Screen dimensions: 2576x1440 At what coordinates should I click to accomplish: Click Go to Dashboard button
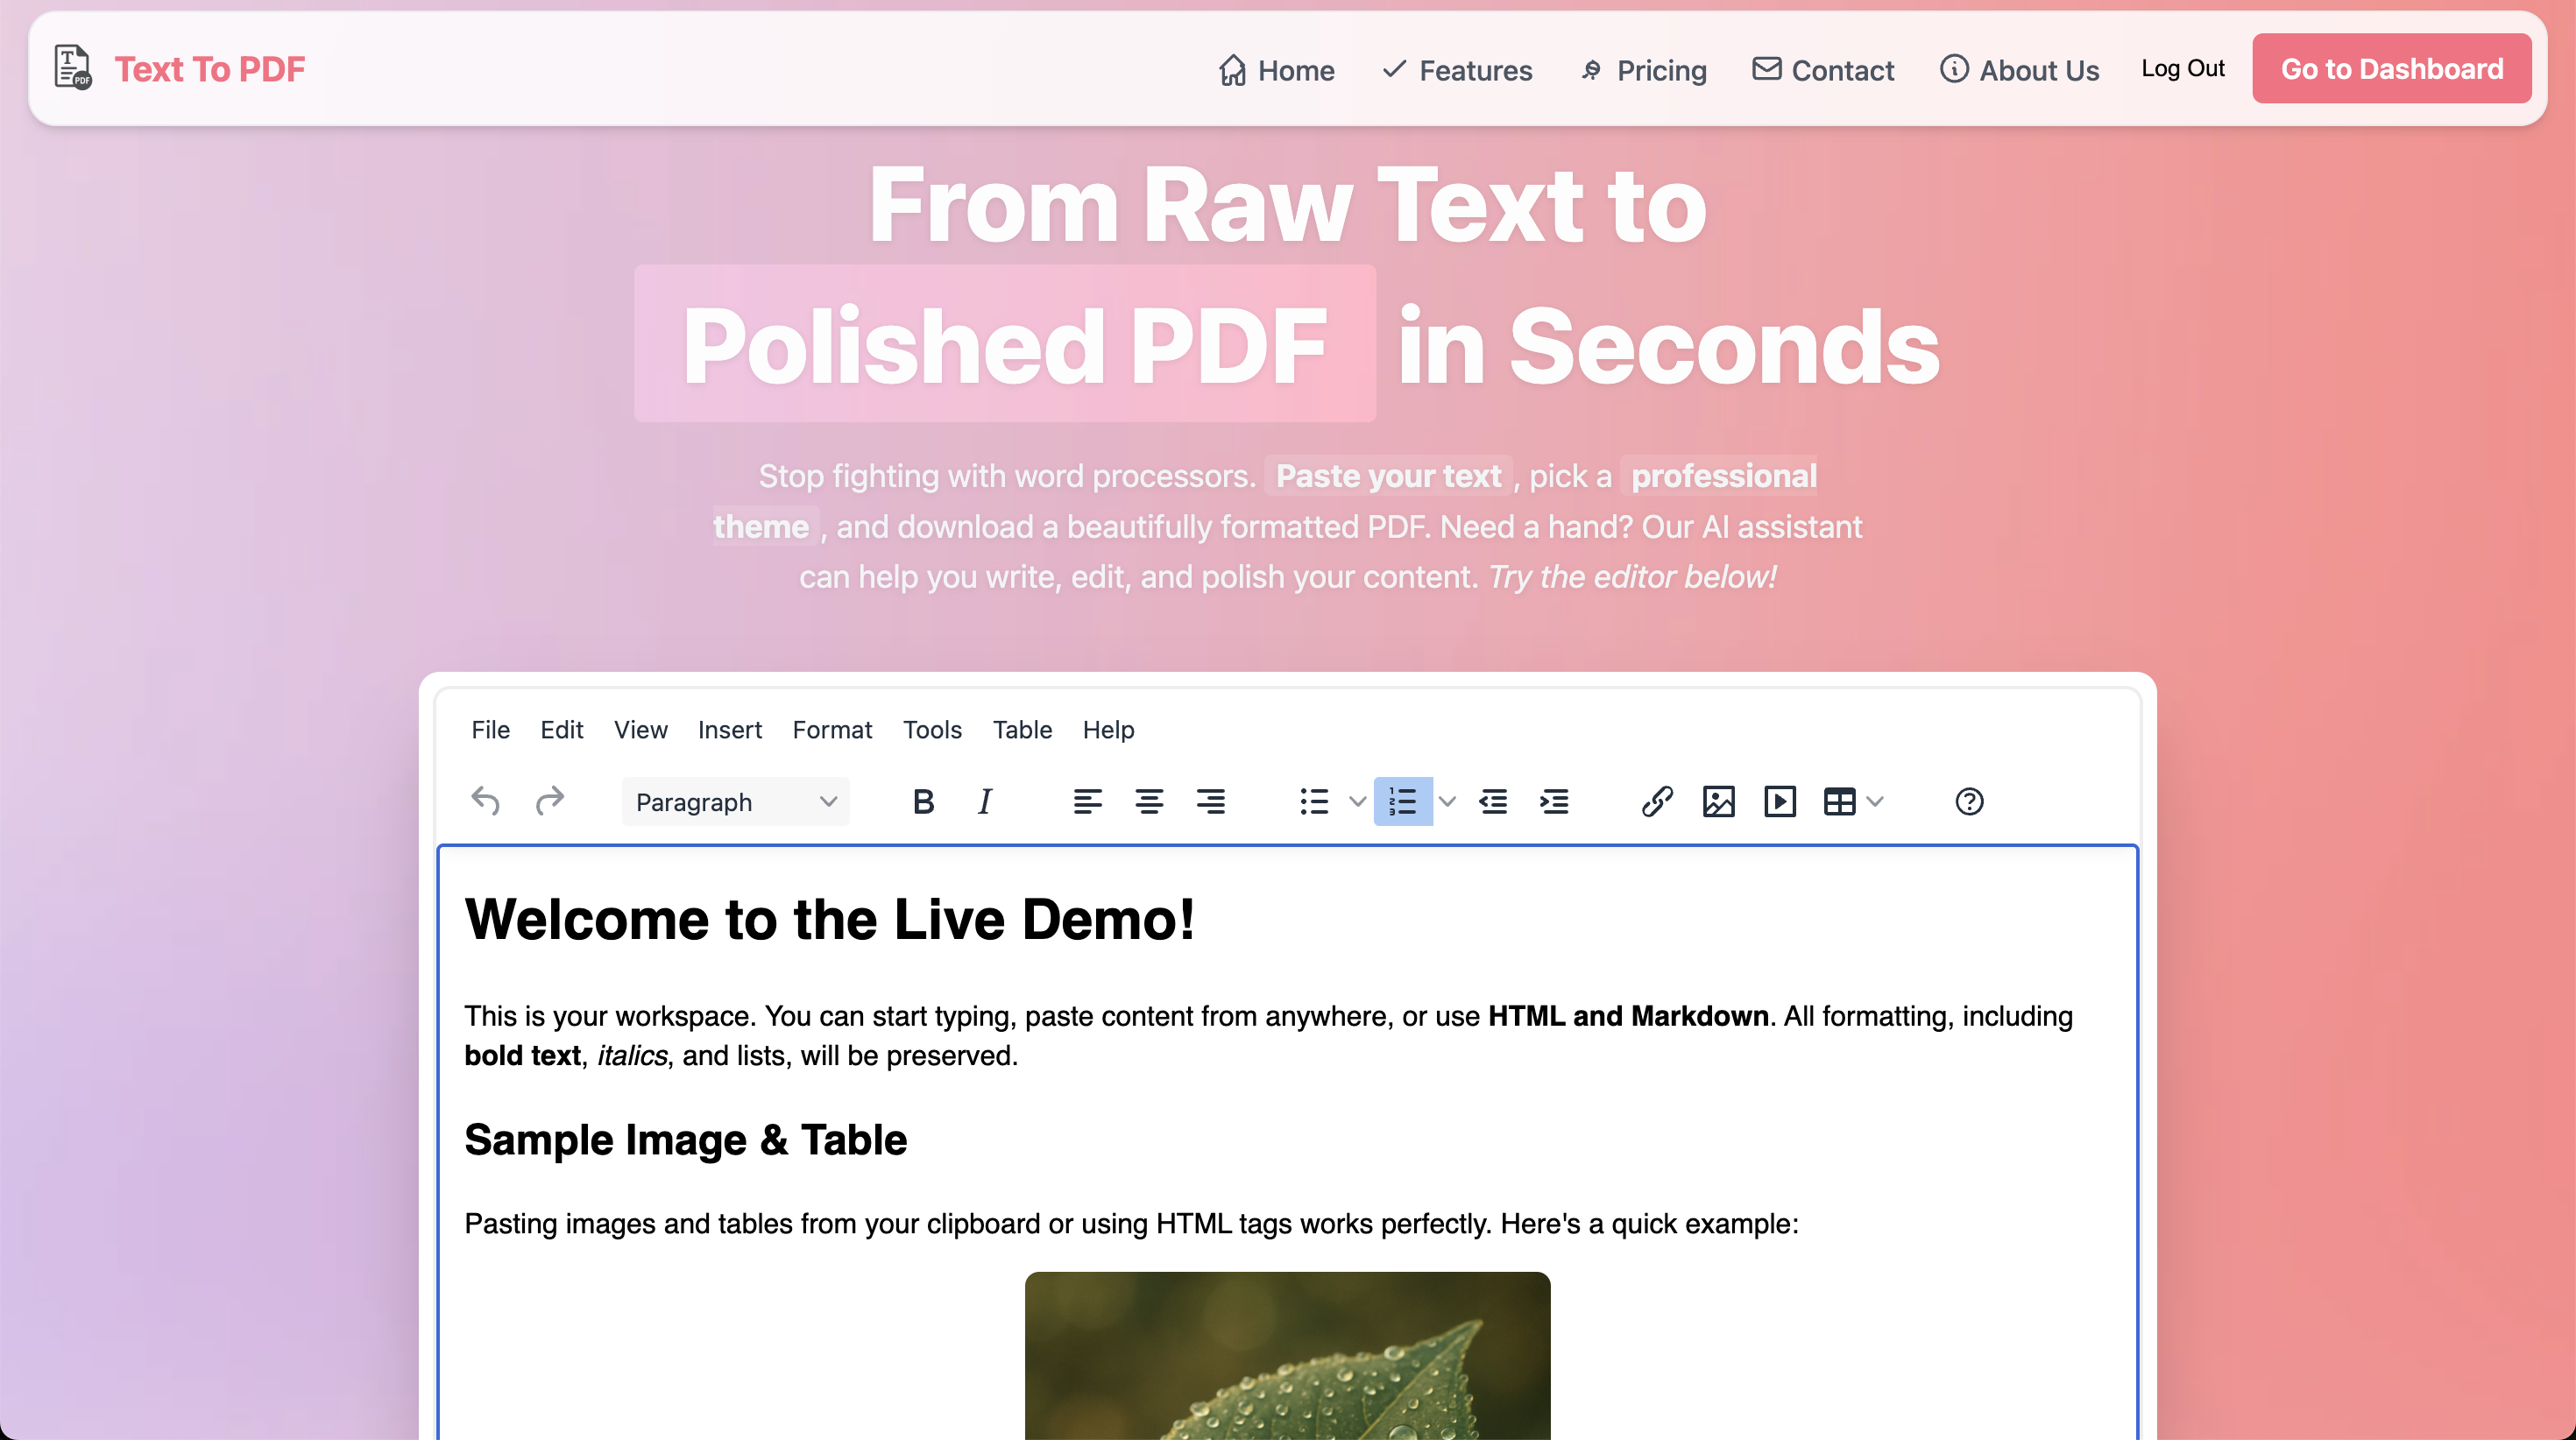click(x=2391, y=68)
